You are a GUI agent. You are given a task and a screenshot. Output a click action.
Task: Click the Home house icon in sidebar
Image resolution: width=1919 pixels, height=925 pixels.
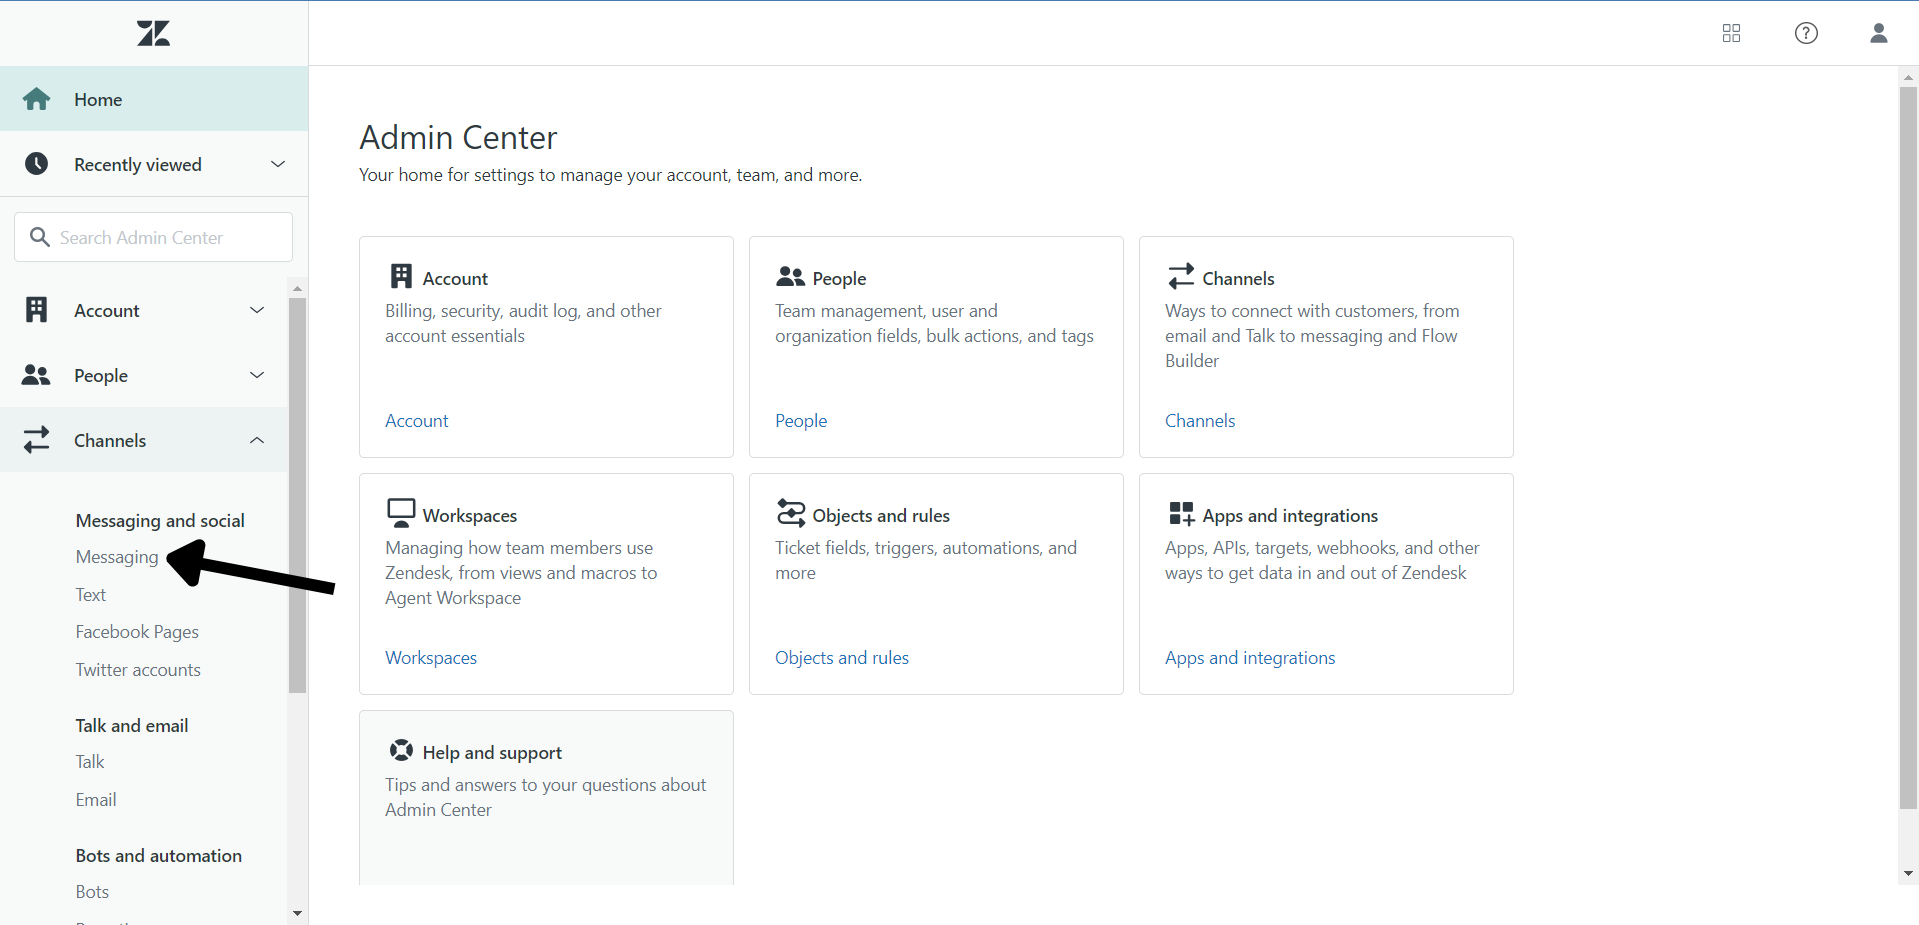tap(37, 99)
